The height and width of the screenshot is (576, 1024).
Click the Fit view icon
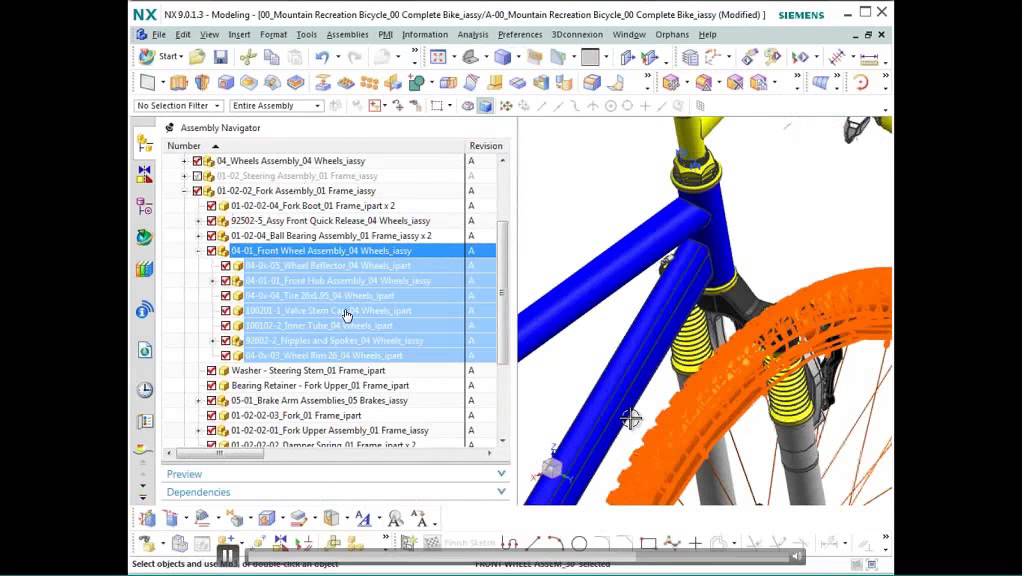tap(438, 57)
